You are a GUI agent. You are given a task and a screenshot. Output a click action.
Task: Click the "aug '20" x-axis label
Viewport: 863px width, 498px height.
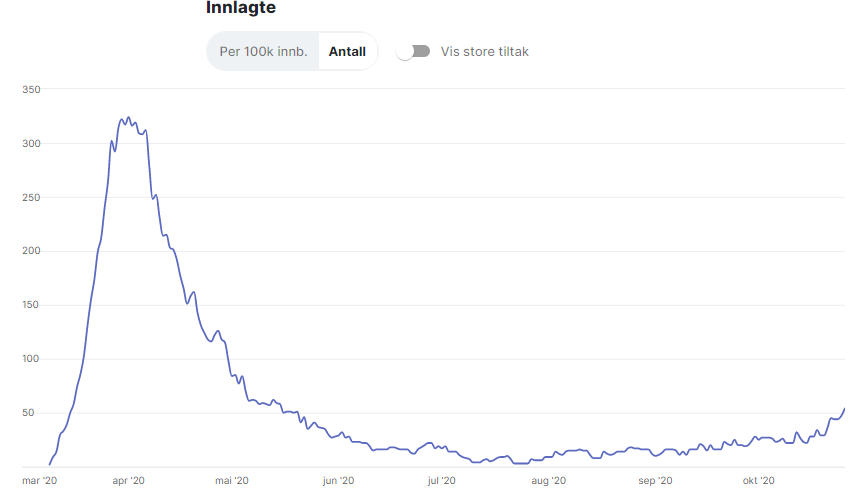click(548, 481)
